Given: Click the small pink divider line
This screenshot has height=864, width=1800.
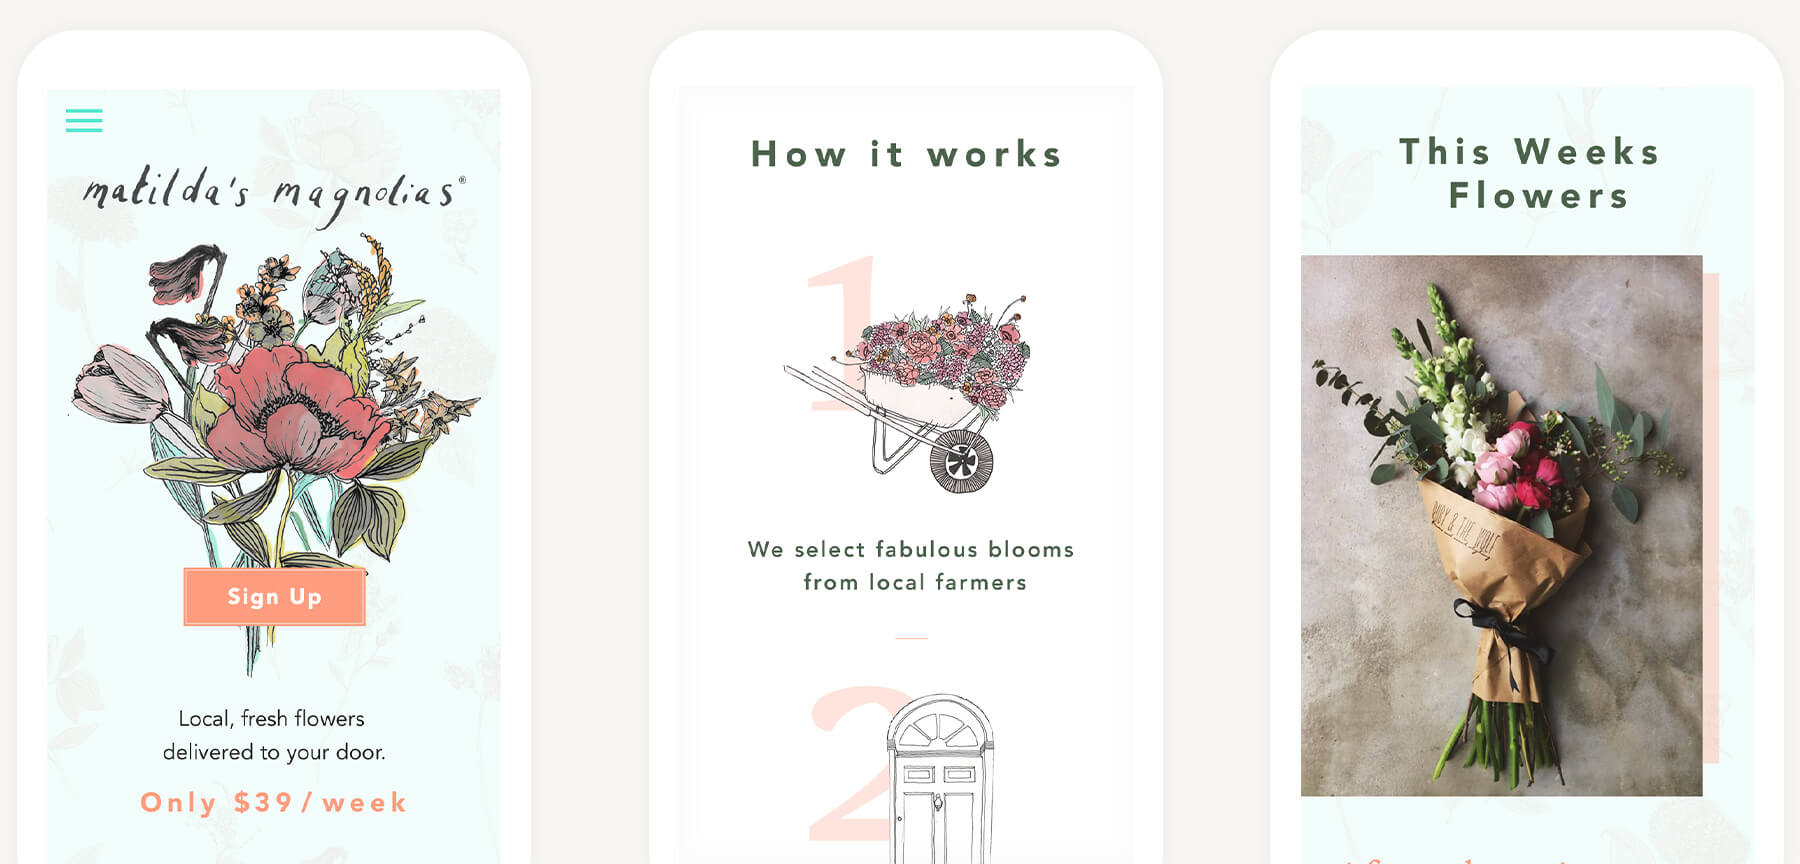Looking at the screenshot, I should 911,638.
